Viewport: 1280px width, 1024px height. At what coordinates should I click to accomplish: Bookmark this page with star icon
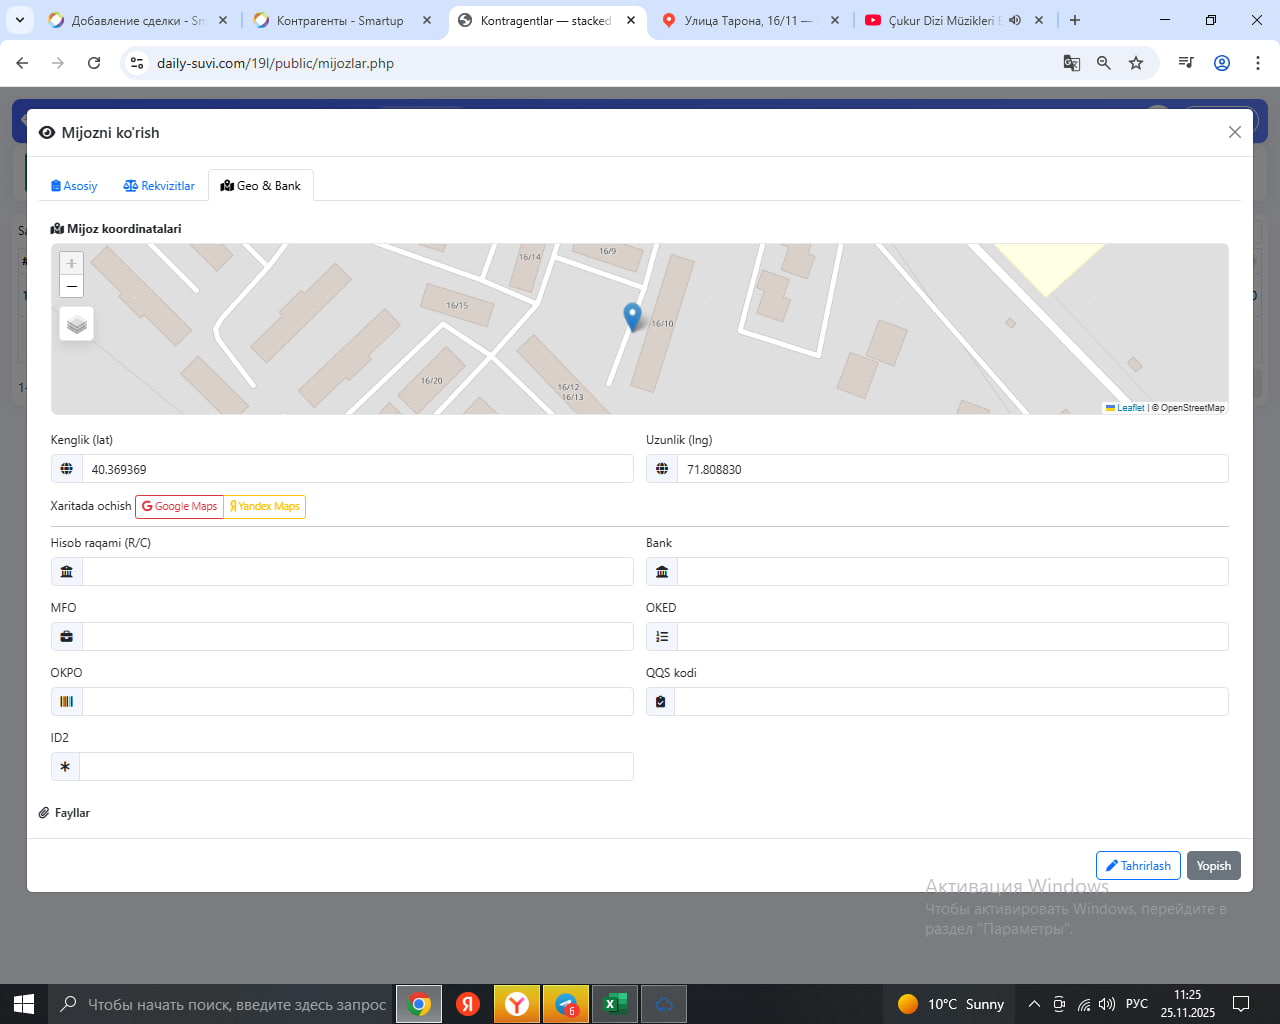point(1136,63)
